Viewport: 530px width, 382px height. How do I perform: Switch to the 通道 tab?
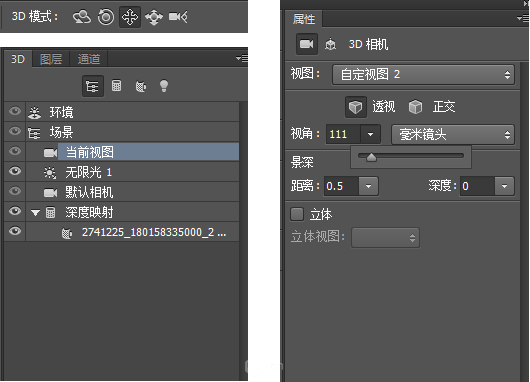pos(89,59)
